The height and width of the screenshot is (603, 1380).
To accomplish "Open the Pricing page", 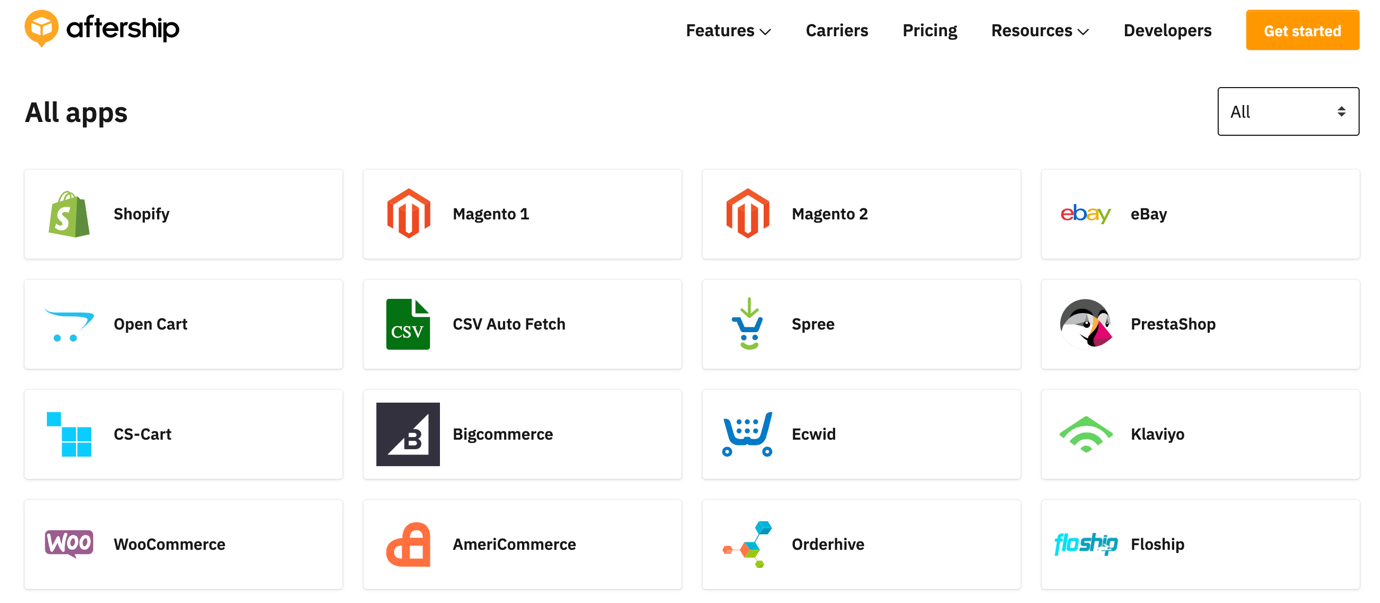I will coord(929,31).
